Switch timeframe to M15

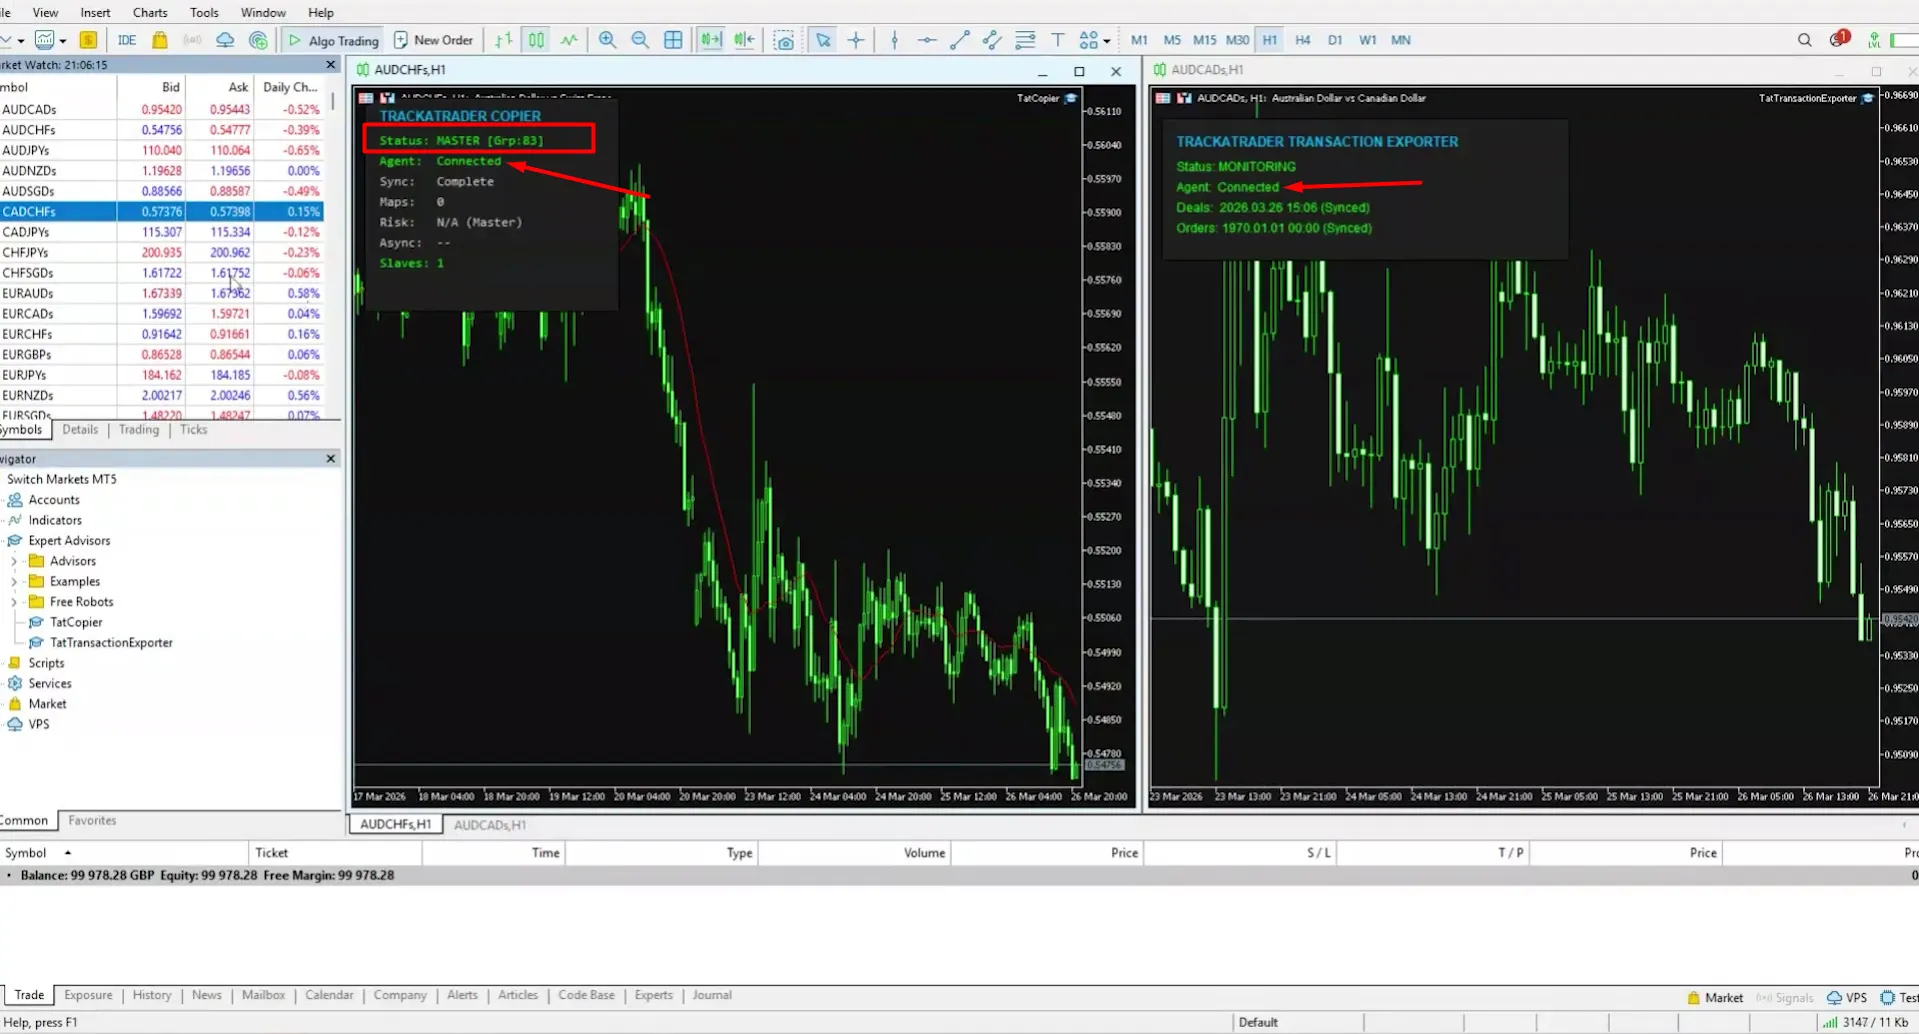pos(1204,40)
